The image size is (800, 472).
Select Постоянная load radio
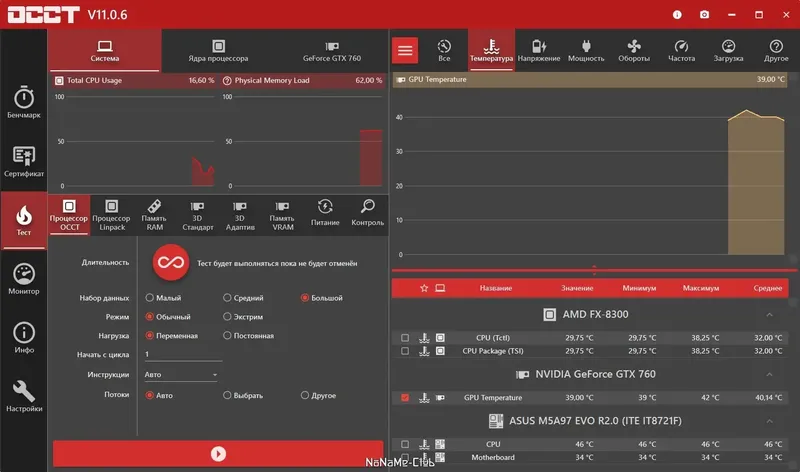point(227,335)
